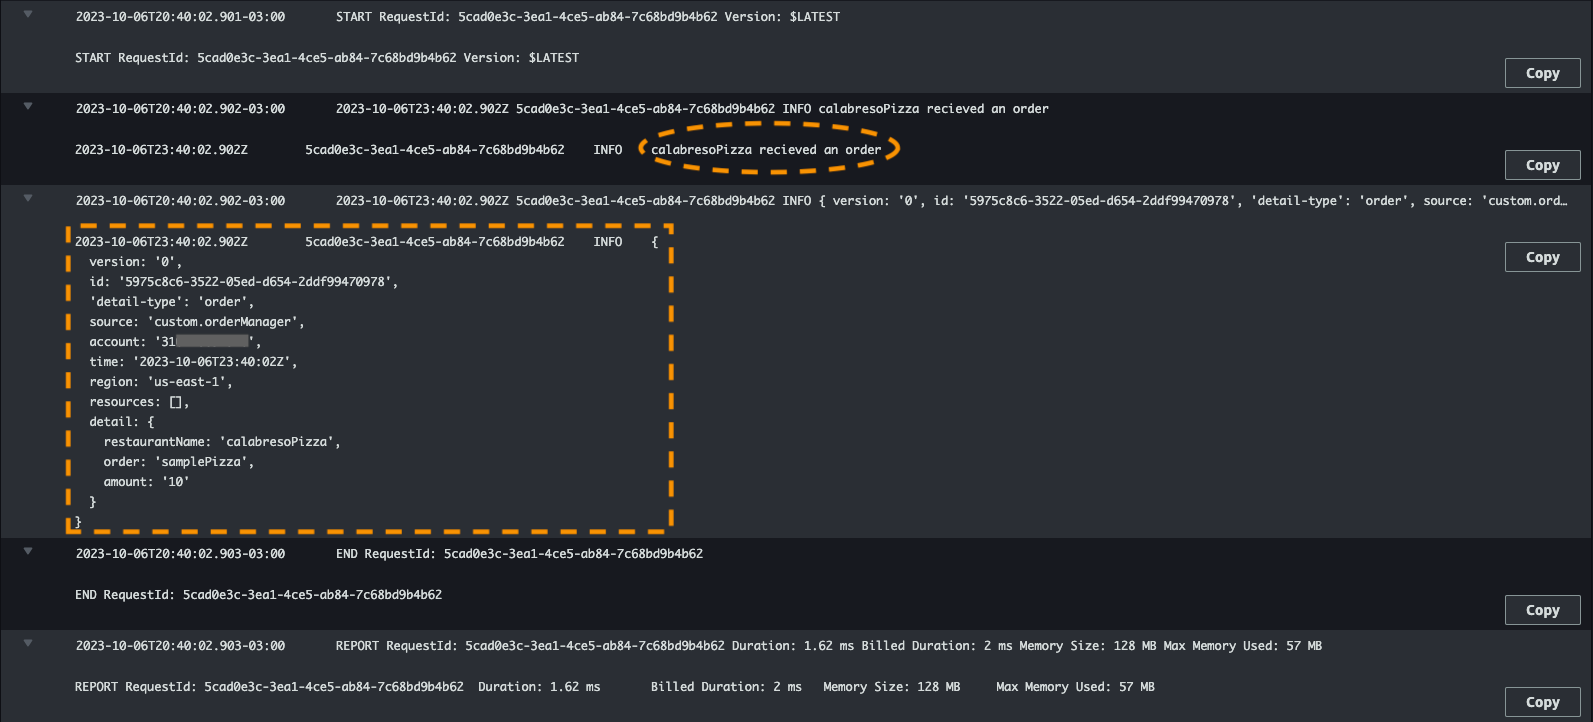Image resolution: width=1593 pixels, height=722 pixels.
Task: Click the summary header 'START RequestId ... Version: $LATEST'
Action: point(588,17)
